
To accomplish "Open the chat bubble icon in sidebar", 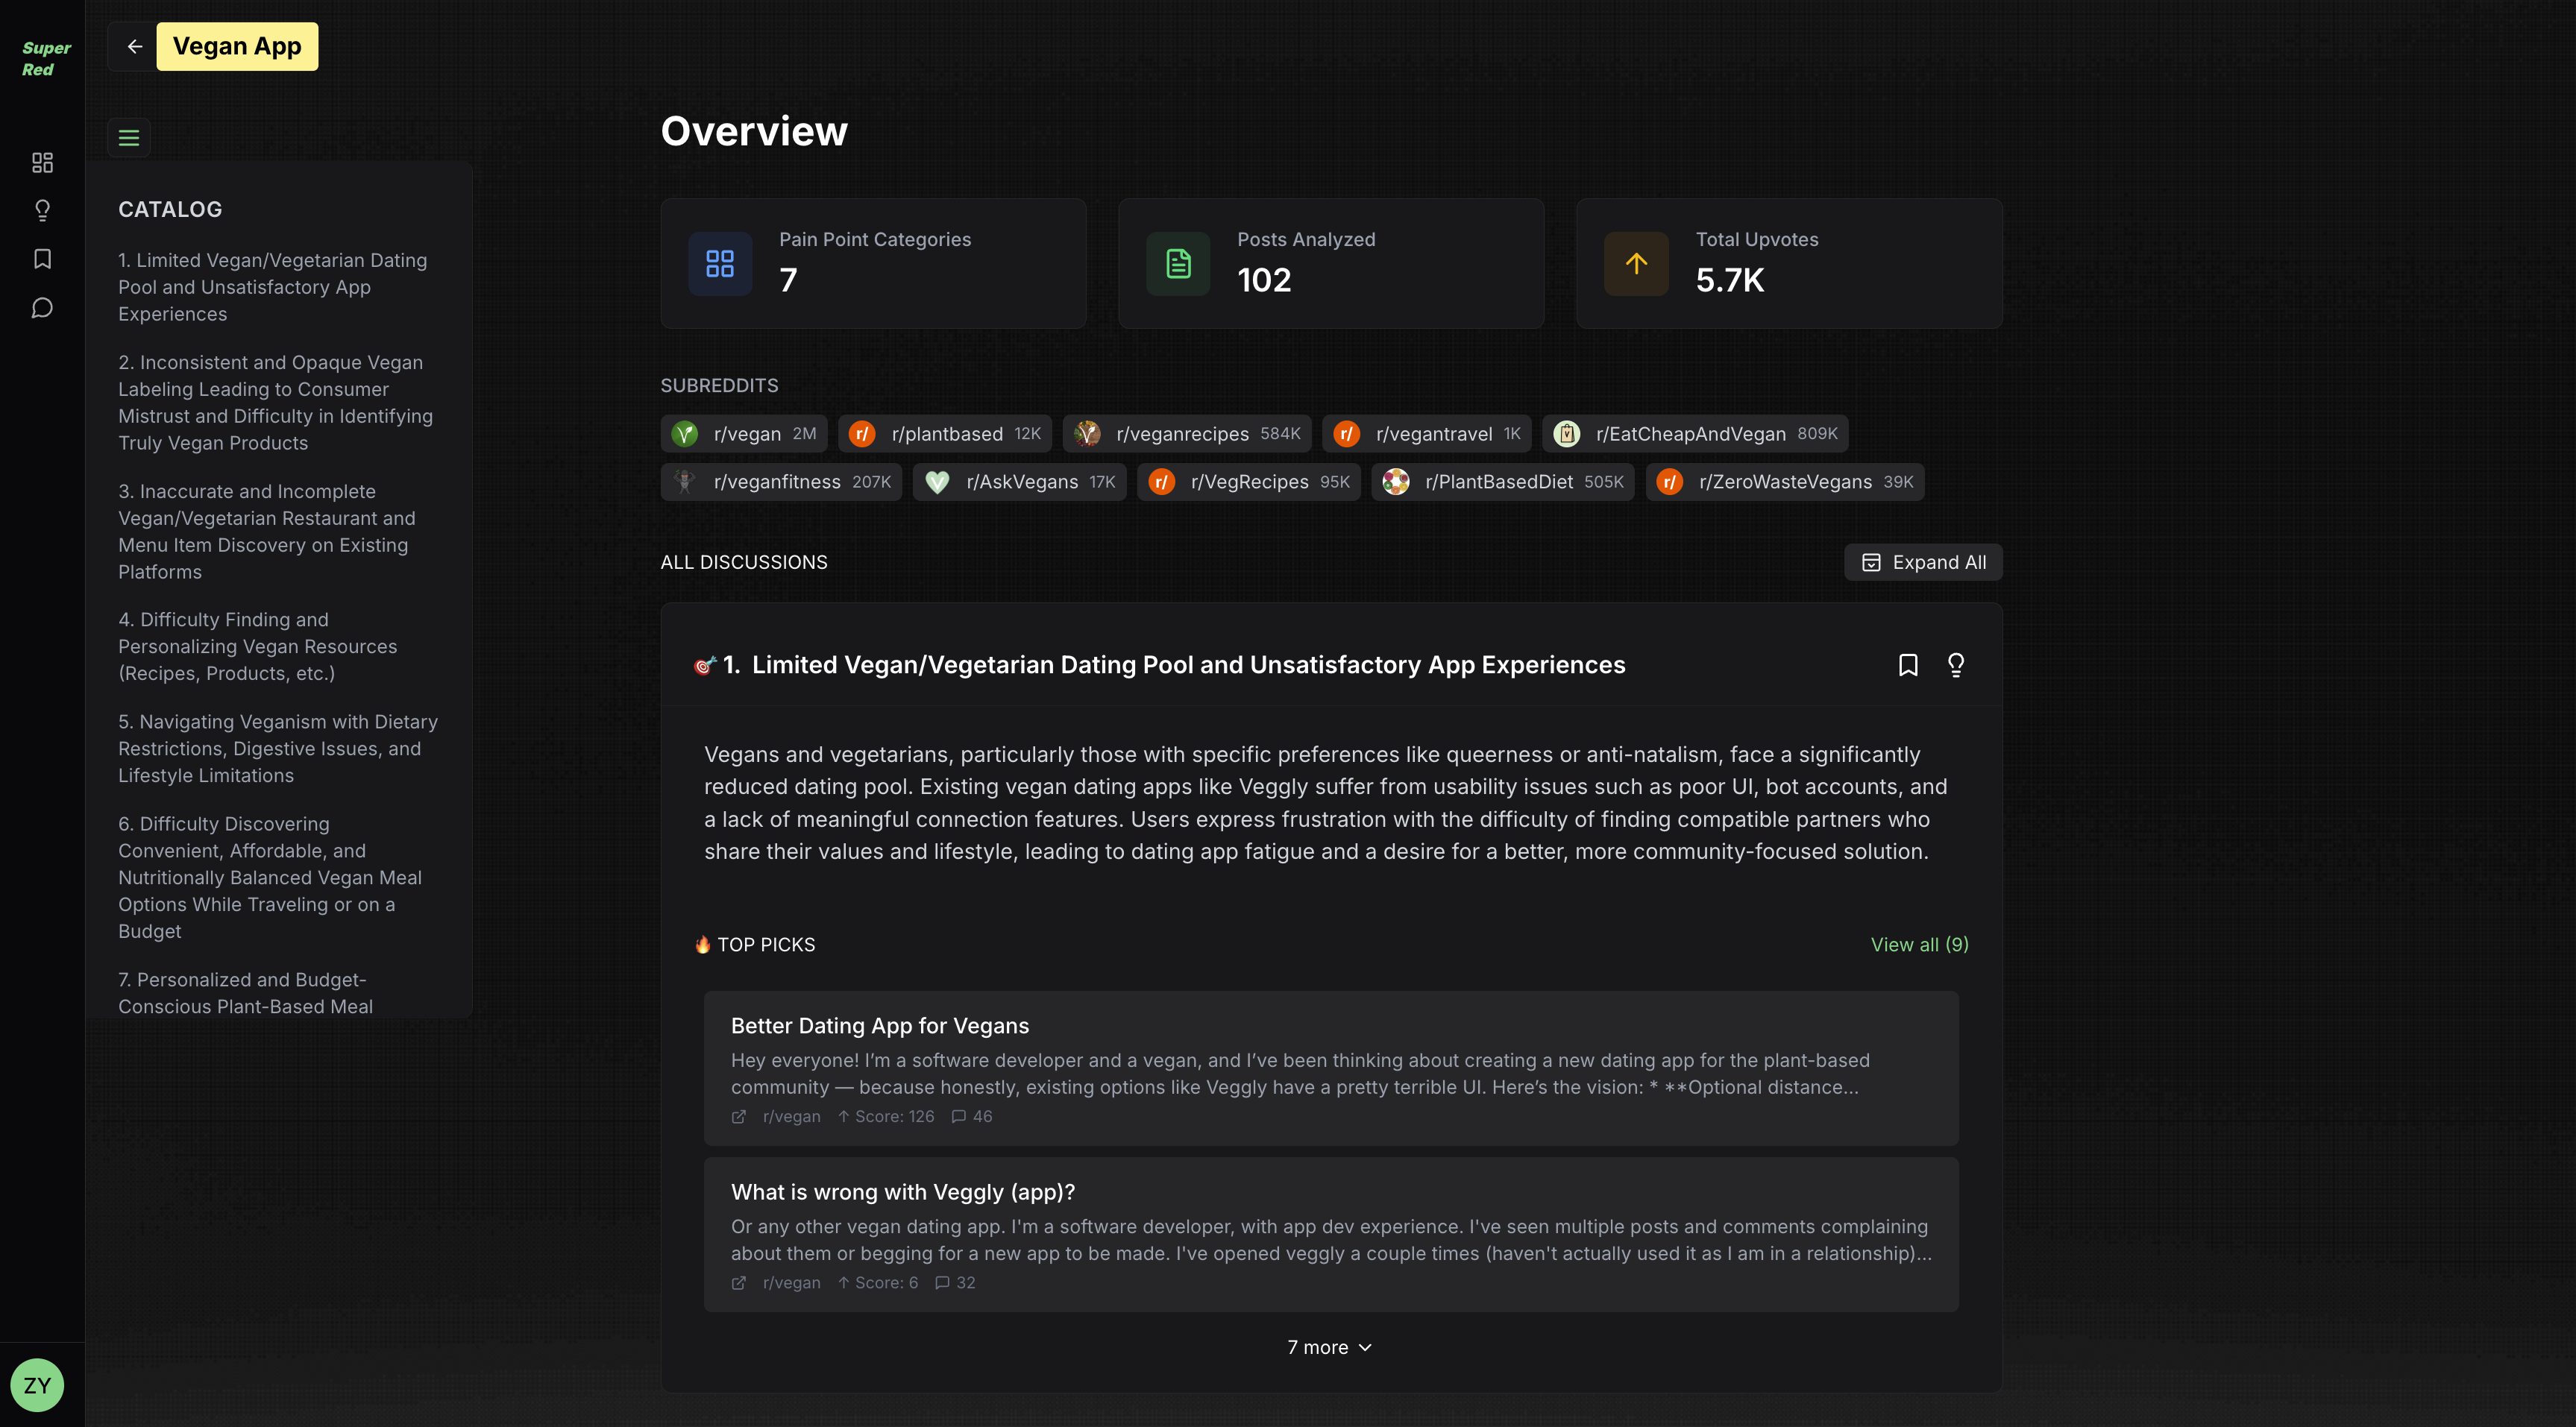I will 42,308.
